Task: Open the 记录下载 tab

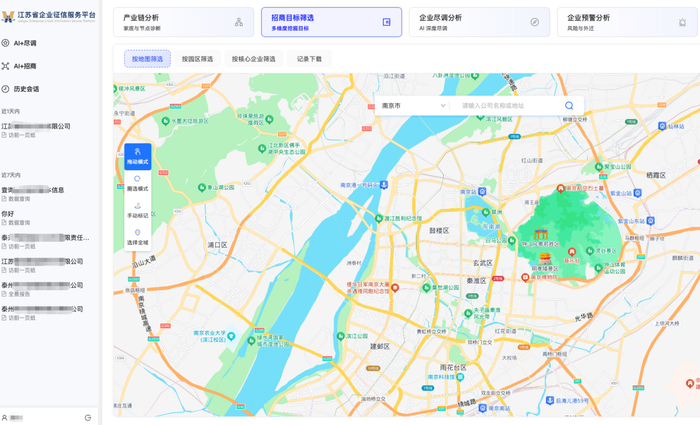Action: pyautogui.click(x=309, y=59)
